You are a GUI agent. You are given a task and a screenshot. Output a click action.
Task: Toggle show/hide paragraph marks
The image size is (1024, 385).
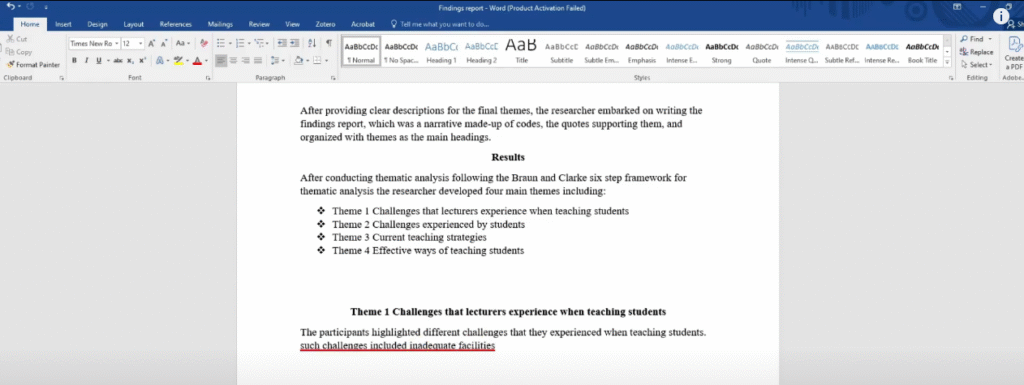(328, 43)
